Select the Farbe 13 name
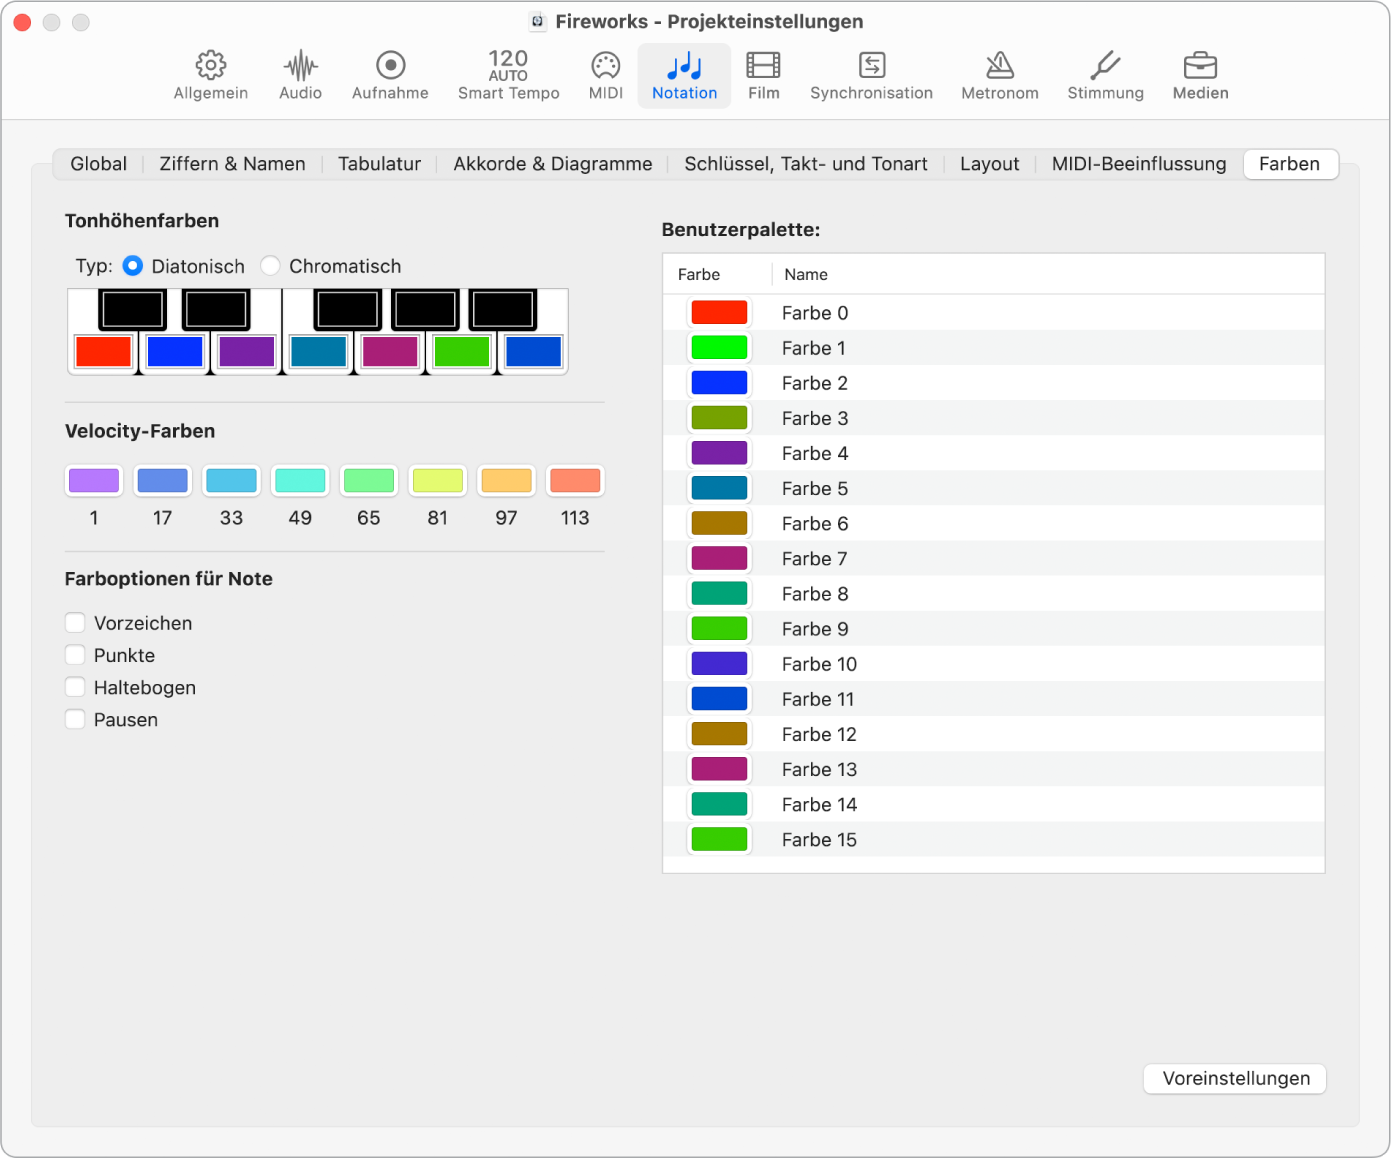The width and height of the screenshot is (1391, 1160). point(819,769)
